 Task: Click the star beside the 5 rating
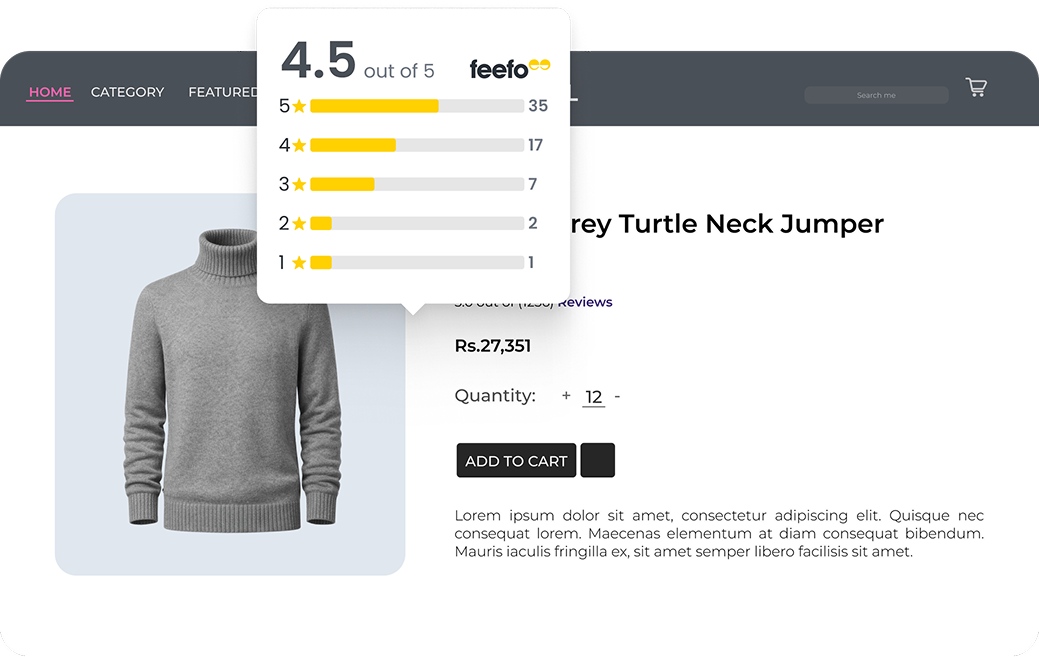pyautogui.click(x=299, y=106)
